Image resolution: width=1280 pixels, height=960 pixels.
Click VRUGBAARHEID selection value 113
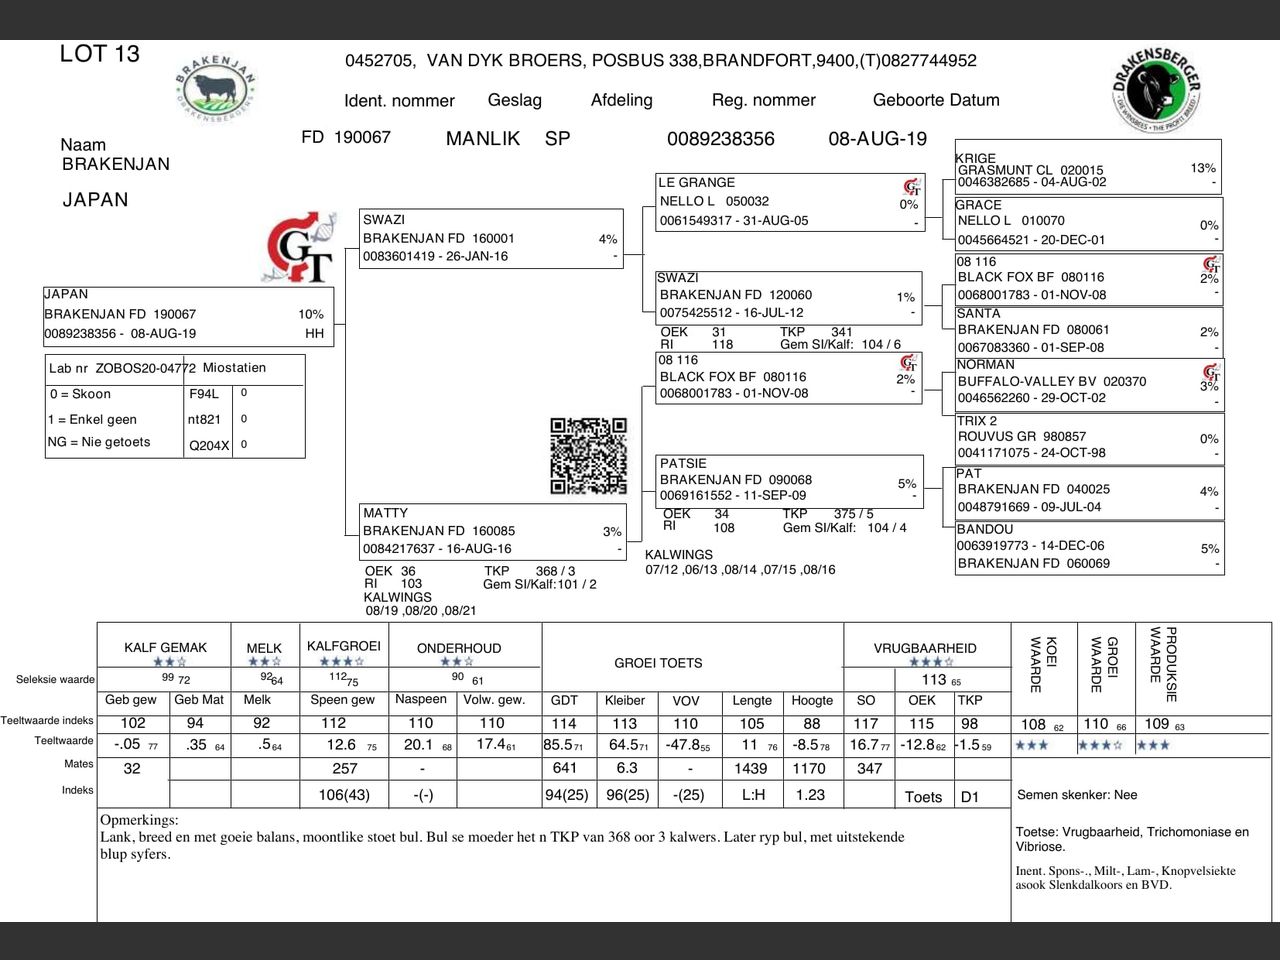point(933,680)
